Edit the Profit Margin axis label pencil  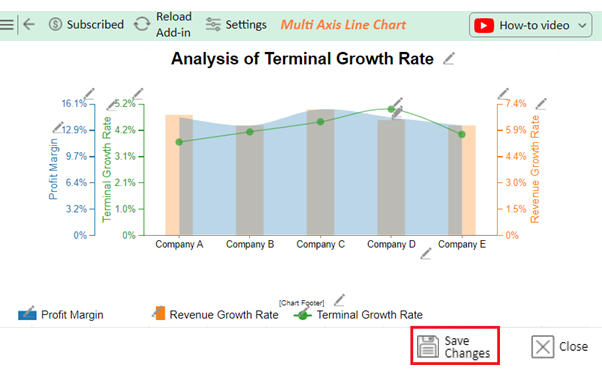(x=58, y=127)
